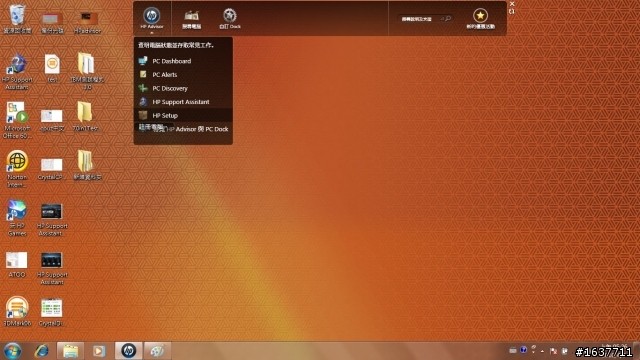Select the IBM folder on the desktop
This screenshot has height=360, width=640.
click(87, 71)
